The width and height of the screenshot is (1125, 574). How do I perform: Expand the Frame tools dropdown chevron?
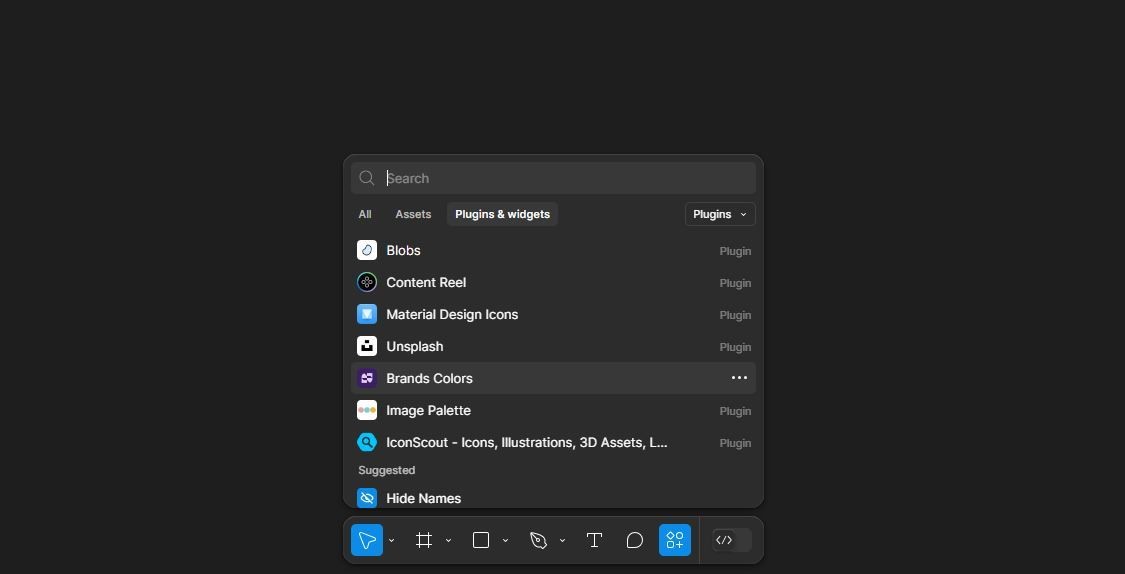(448, 540)
